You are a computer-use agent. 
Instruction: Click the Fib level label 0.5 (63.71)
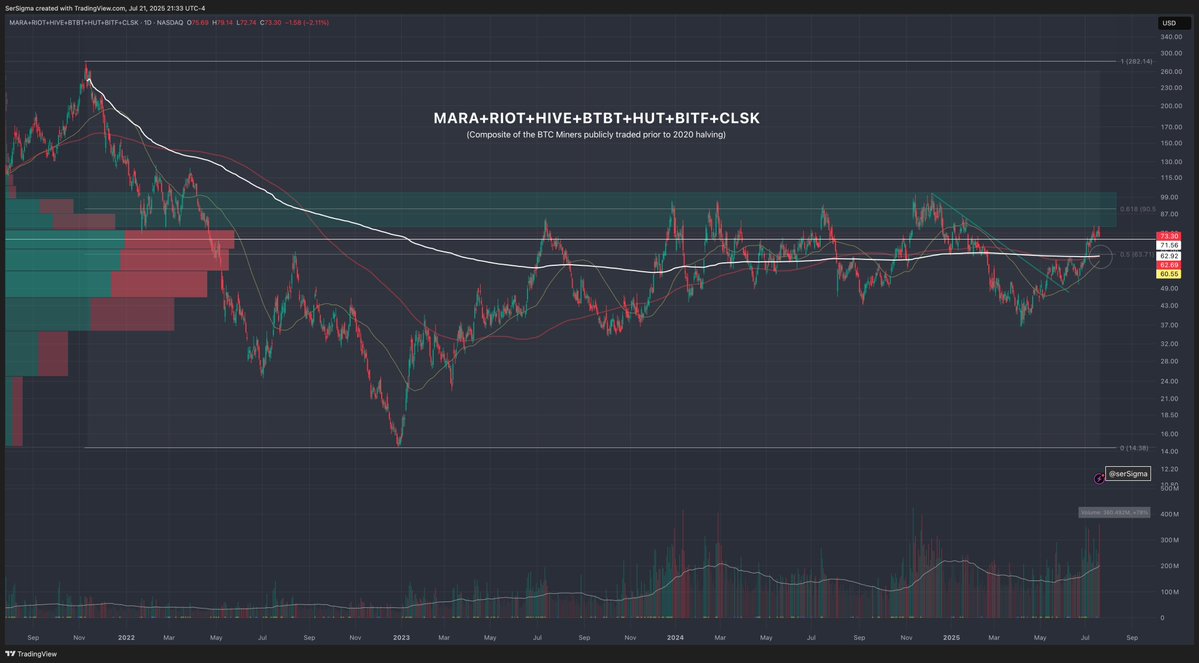coord(1136,254)
